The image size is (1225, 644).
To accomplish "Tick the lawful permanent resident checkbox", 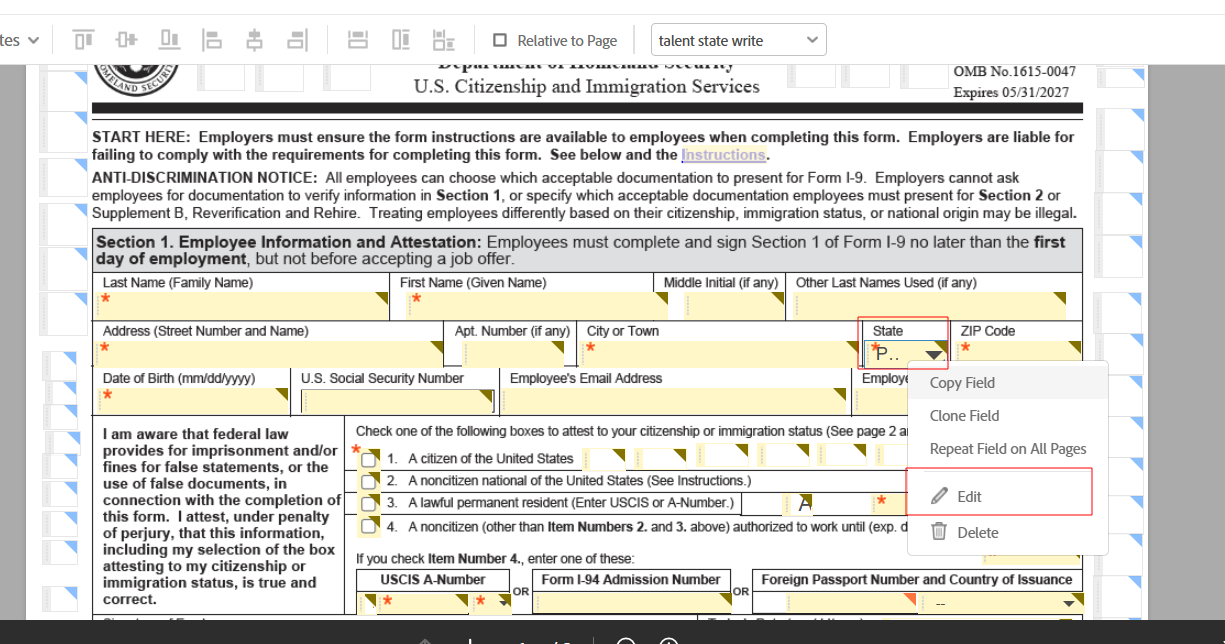I will [x=370, y=503].
